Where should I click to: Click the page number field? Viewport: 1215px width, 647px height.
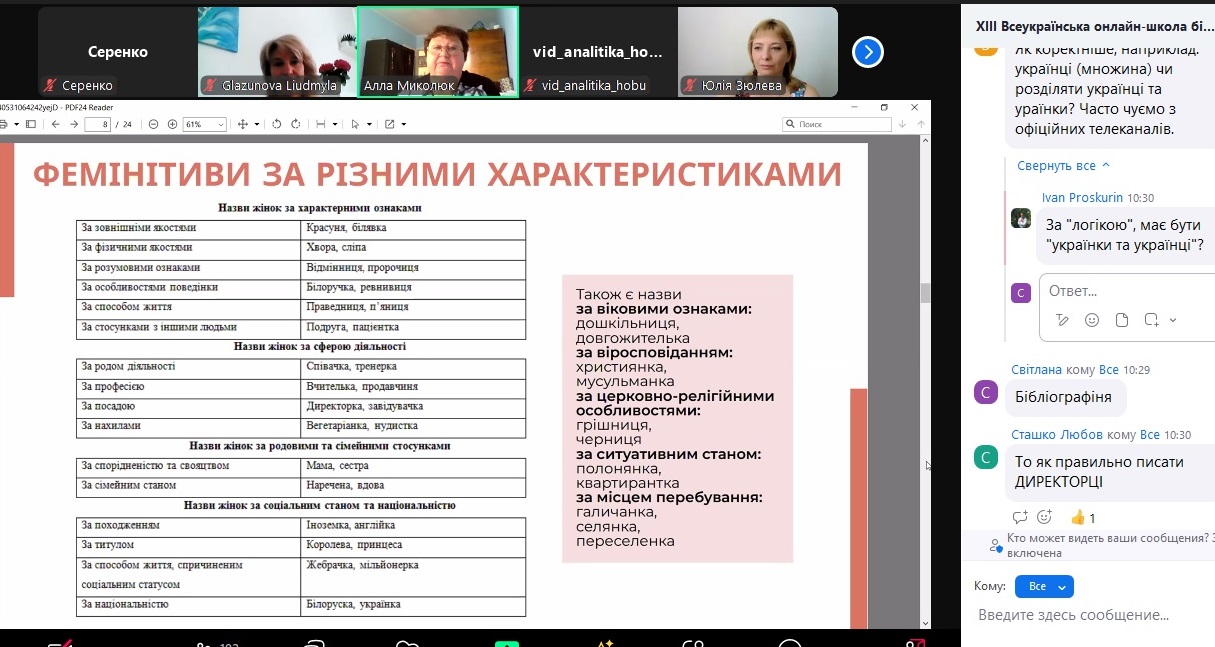click(97, 124)
